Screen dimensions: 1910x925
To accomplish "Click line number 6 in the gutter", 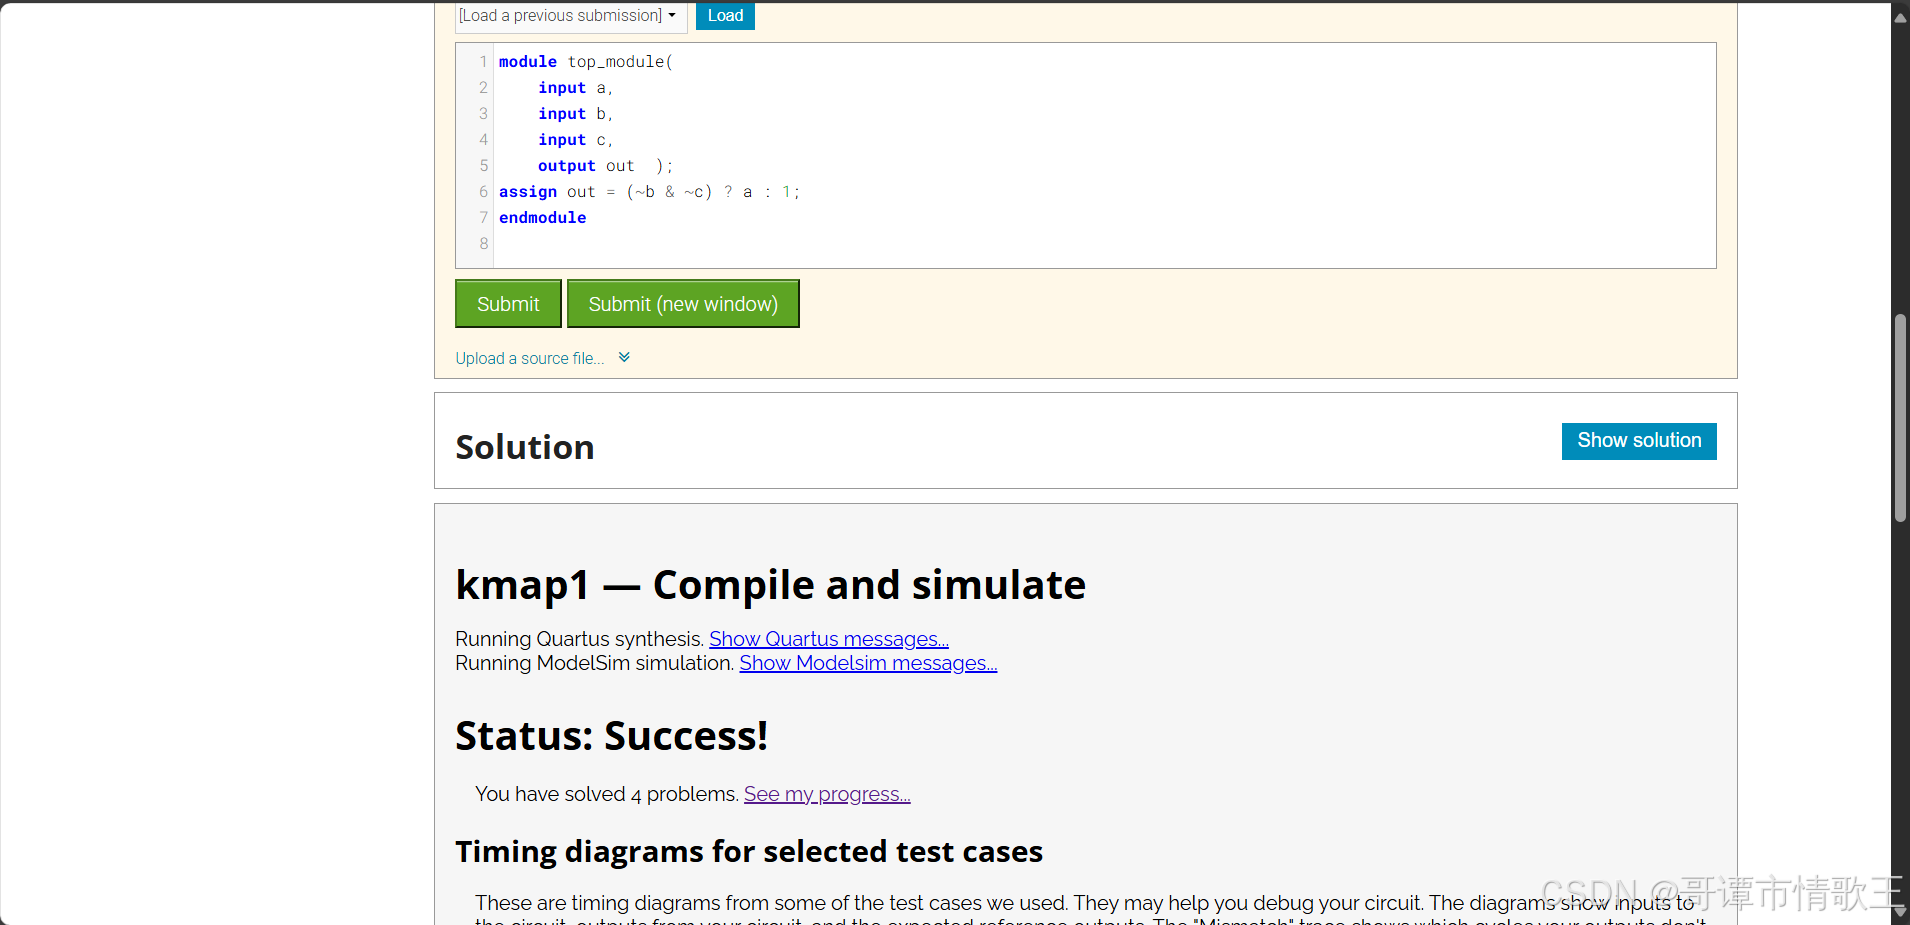I will [483, 192].
